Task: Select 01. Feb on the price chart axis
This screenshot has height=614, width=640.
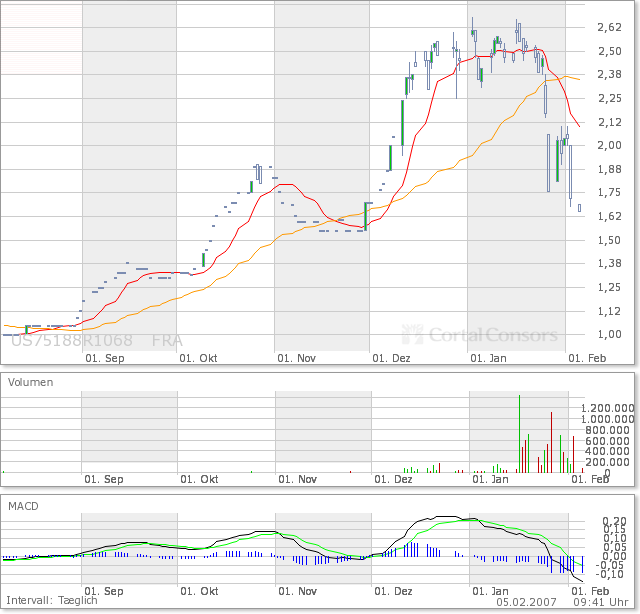Action: 587,358
